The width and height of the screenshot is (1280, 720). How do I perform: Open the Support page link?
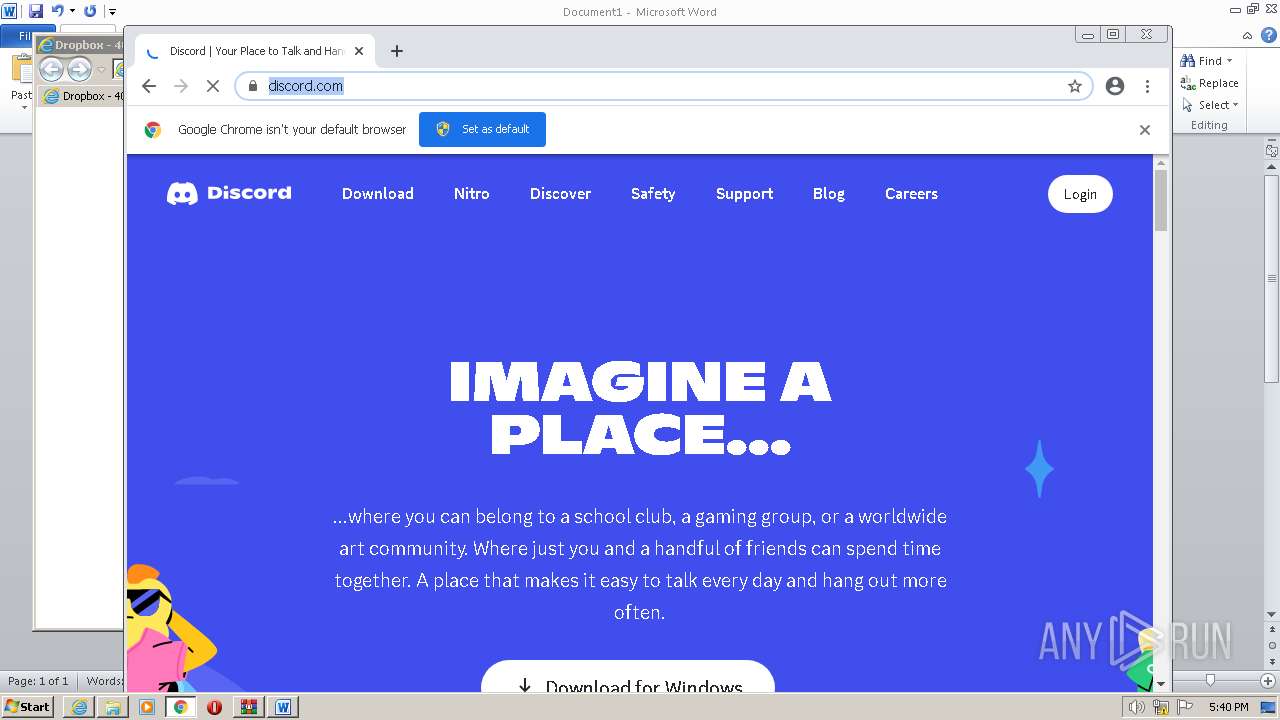coord(744,194)
